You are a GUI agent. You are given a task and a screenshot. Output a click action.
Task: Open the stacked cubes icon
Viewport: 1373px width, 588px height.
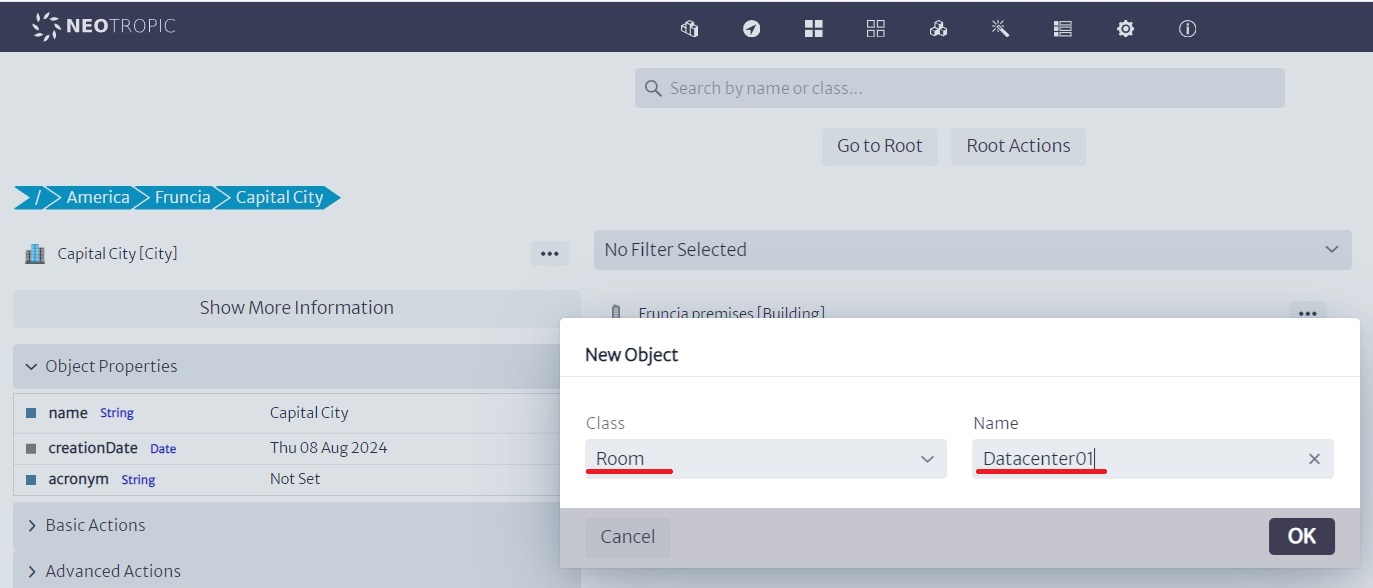click(x=938, y=29)
